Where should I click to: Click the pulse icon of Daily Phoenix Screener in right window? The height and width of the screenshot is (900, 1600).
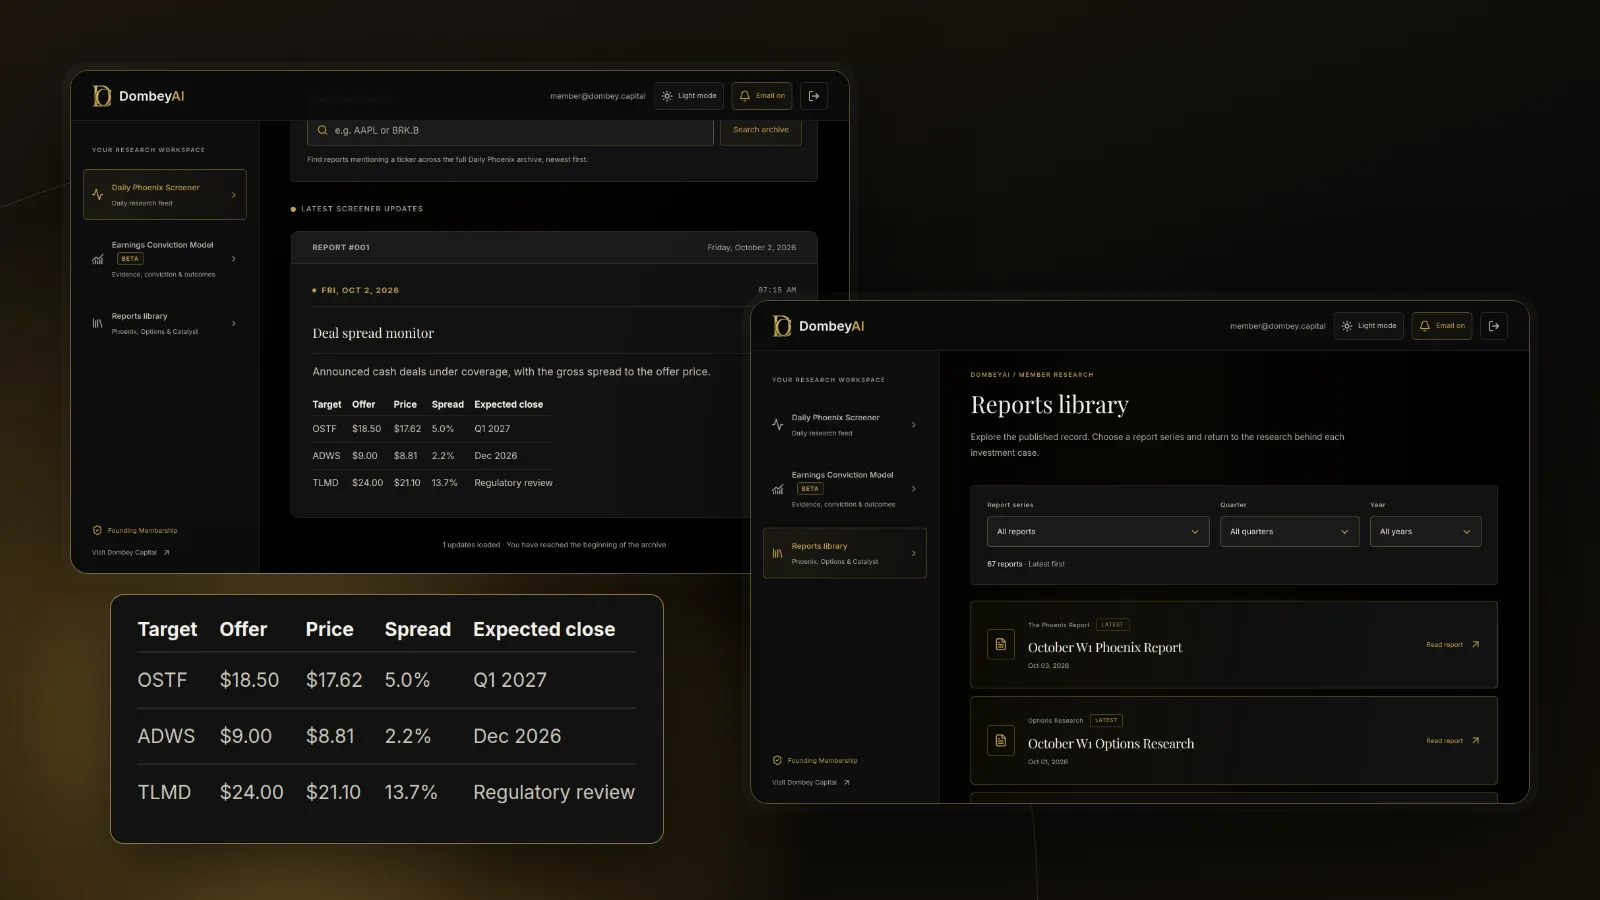point(778,424)
